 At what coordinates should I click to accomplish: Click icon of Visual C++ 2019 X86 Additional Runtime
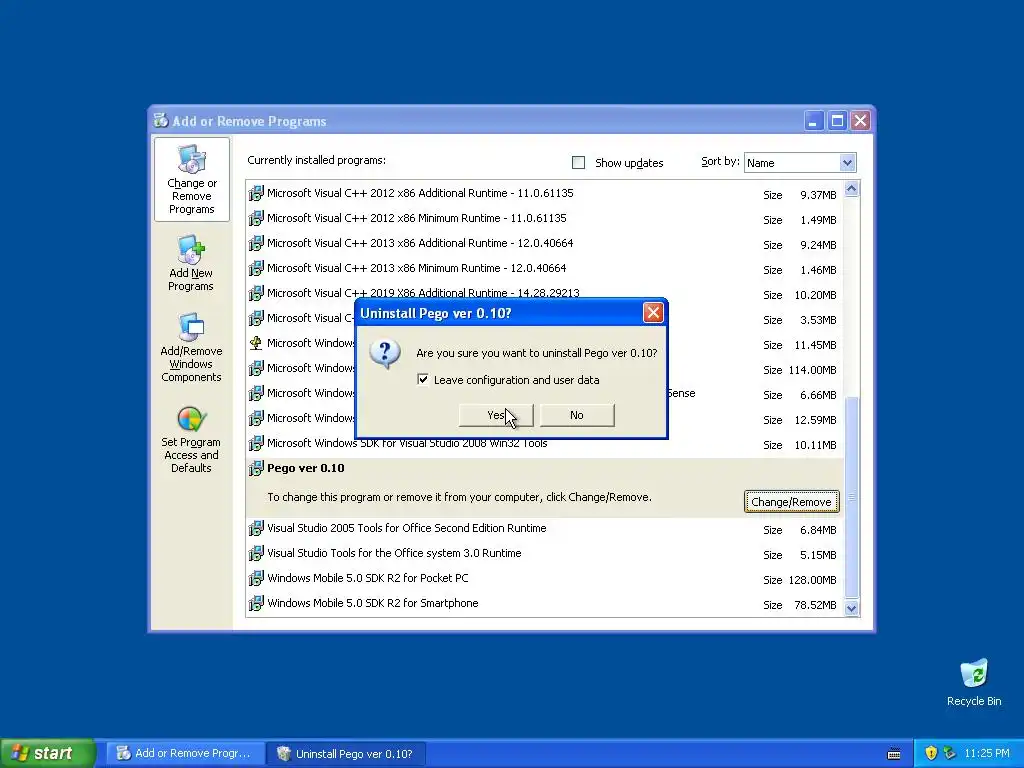[x=256, y=293]
